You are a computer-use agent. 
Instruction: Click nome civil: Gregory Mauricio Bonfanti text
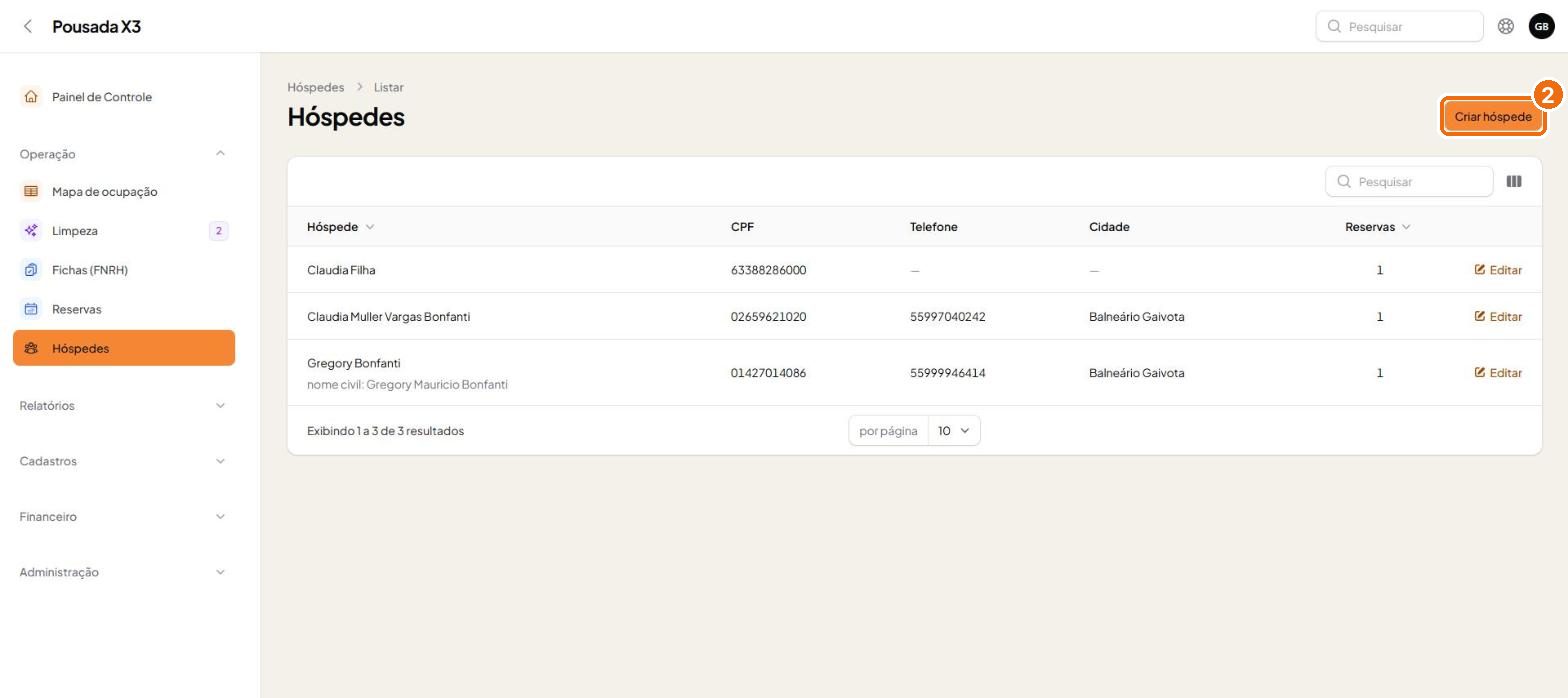click(x=407, y=385)
